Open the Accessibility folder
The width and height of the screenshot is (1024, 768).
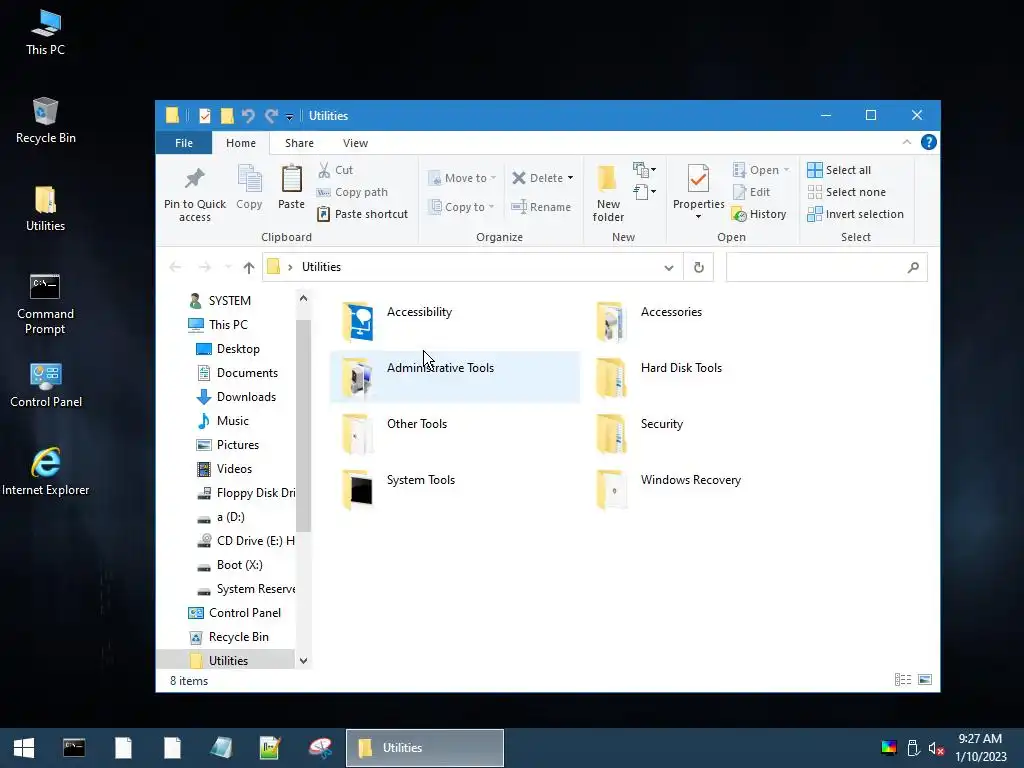click(x=397, y=321)
